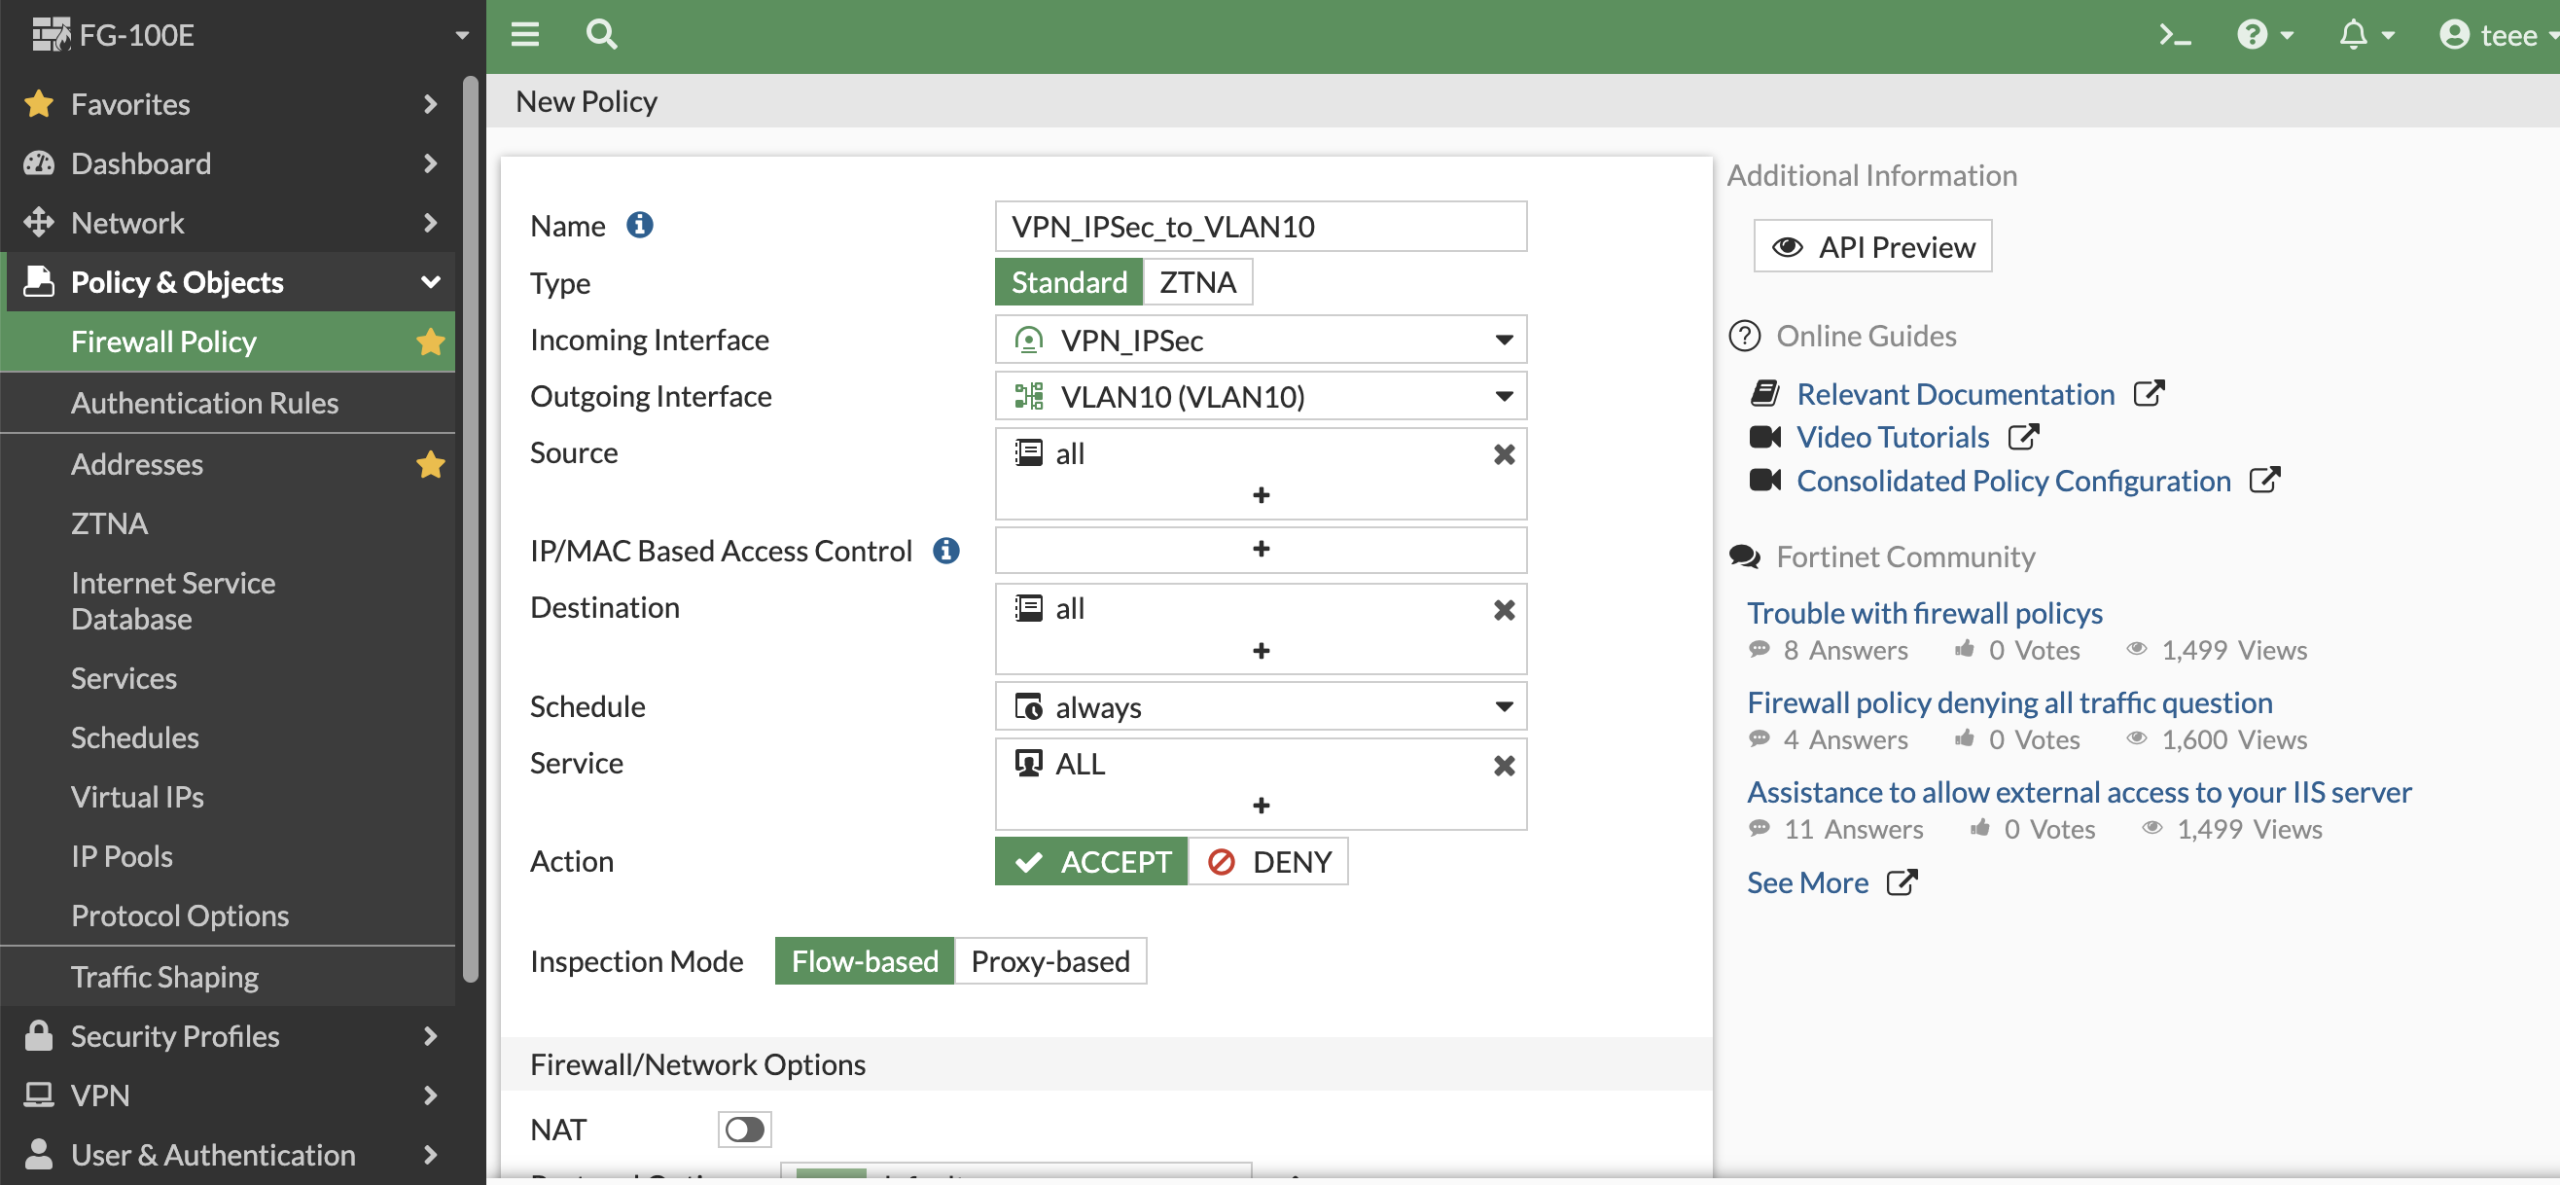Enable the NAT toggle
The image size is (2560, 1185).
point(744,1129)
